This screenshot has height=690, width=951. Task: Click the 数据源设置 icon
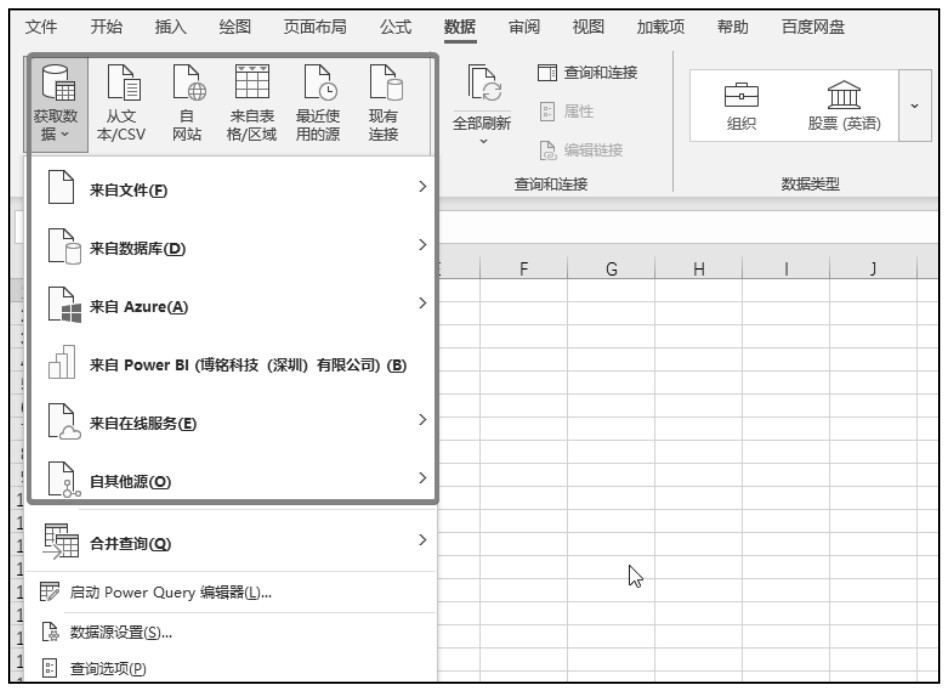pos(50,632)
